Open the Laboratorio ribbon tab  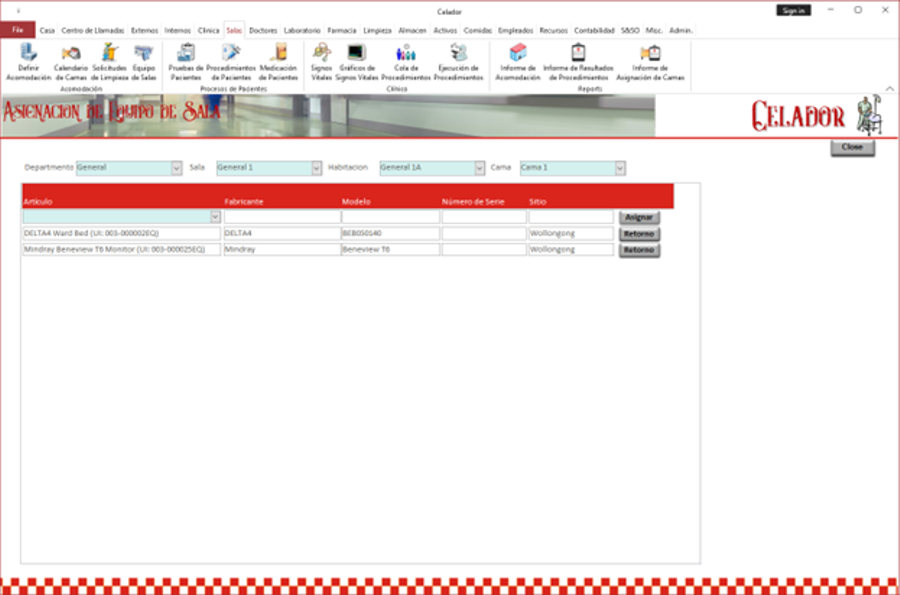click(302, 31)
